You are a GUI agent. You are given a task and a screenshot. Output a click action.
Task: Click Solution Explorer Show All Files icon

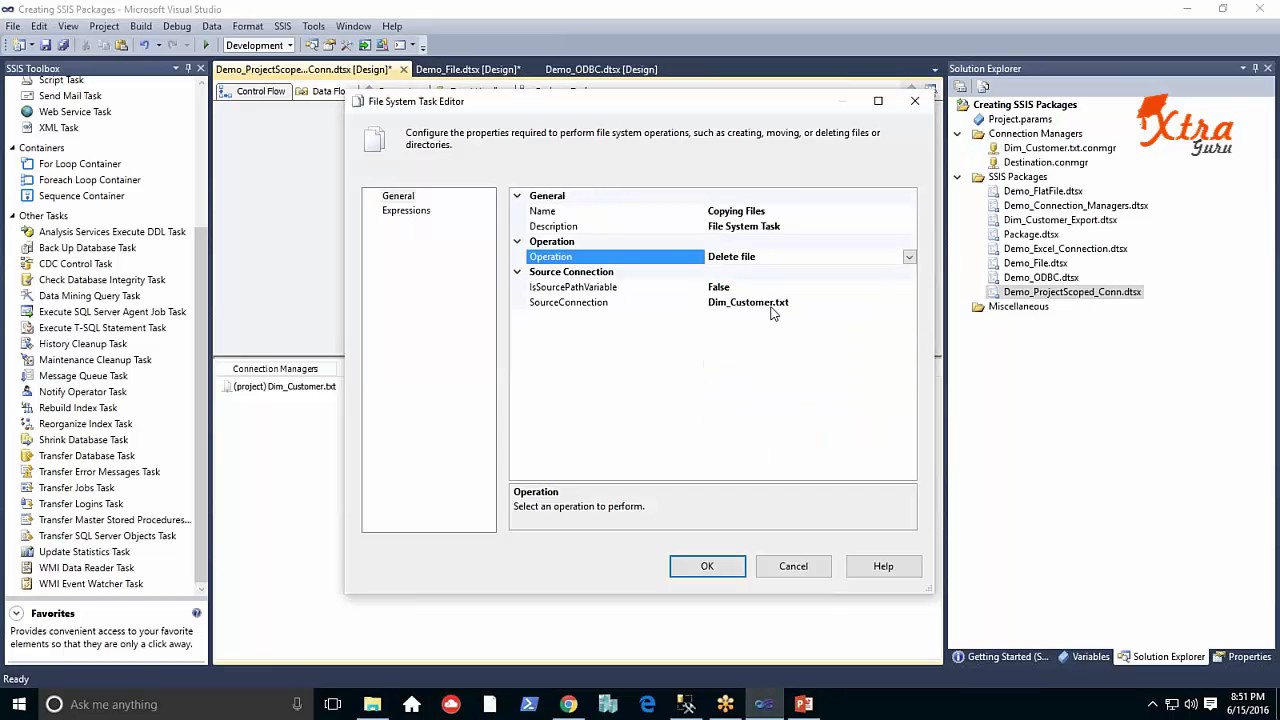tap(983, 87)
